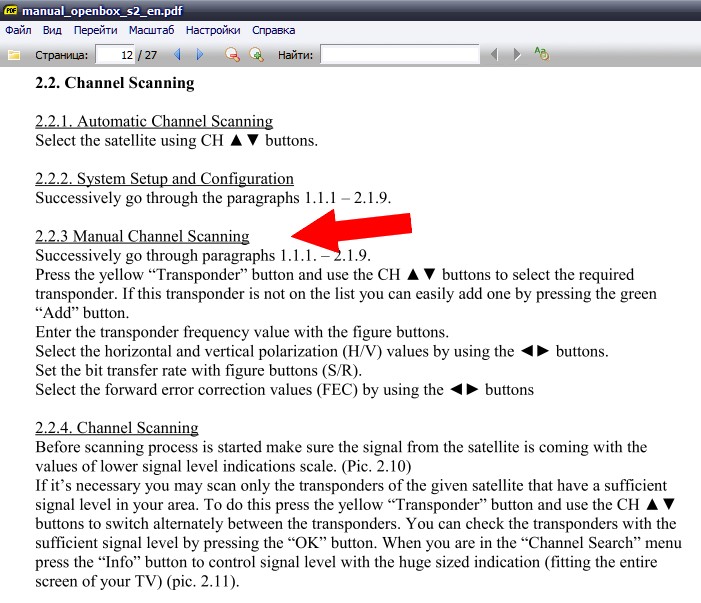Viewport: 701px width, 603px height.
Task: Click the 'Страница:' label
Action: (61, 55)
